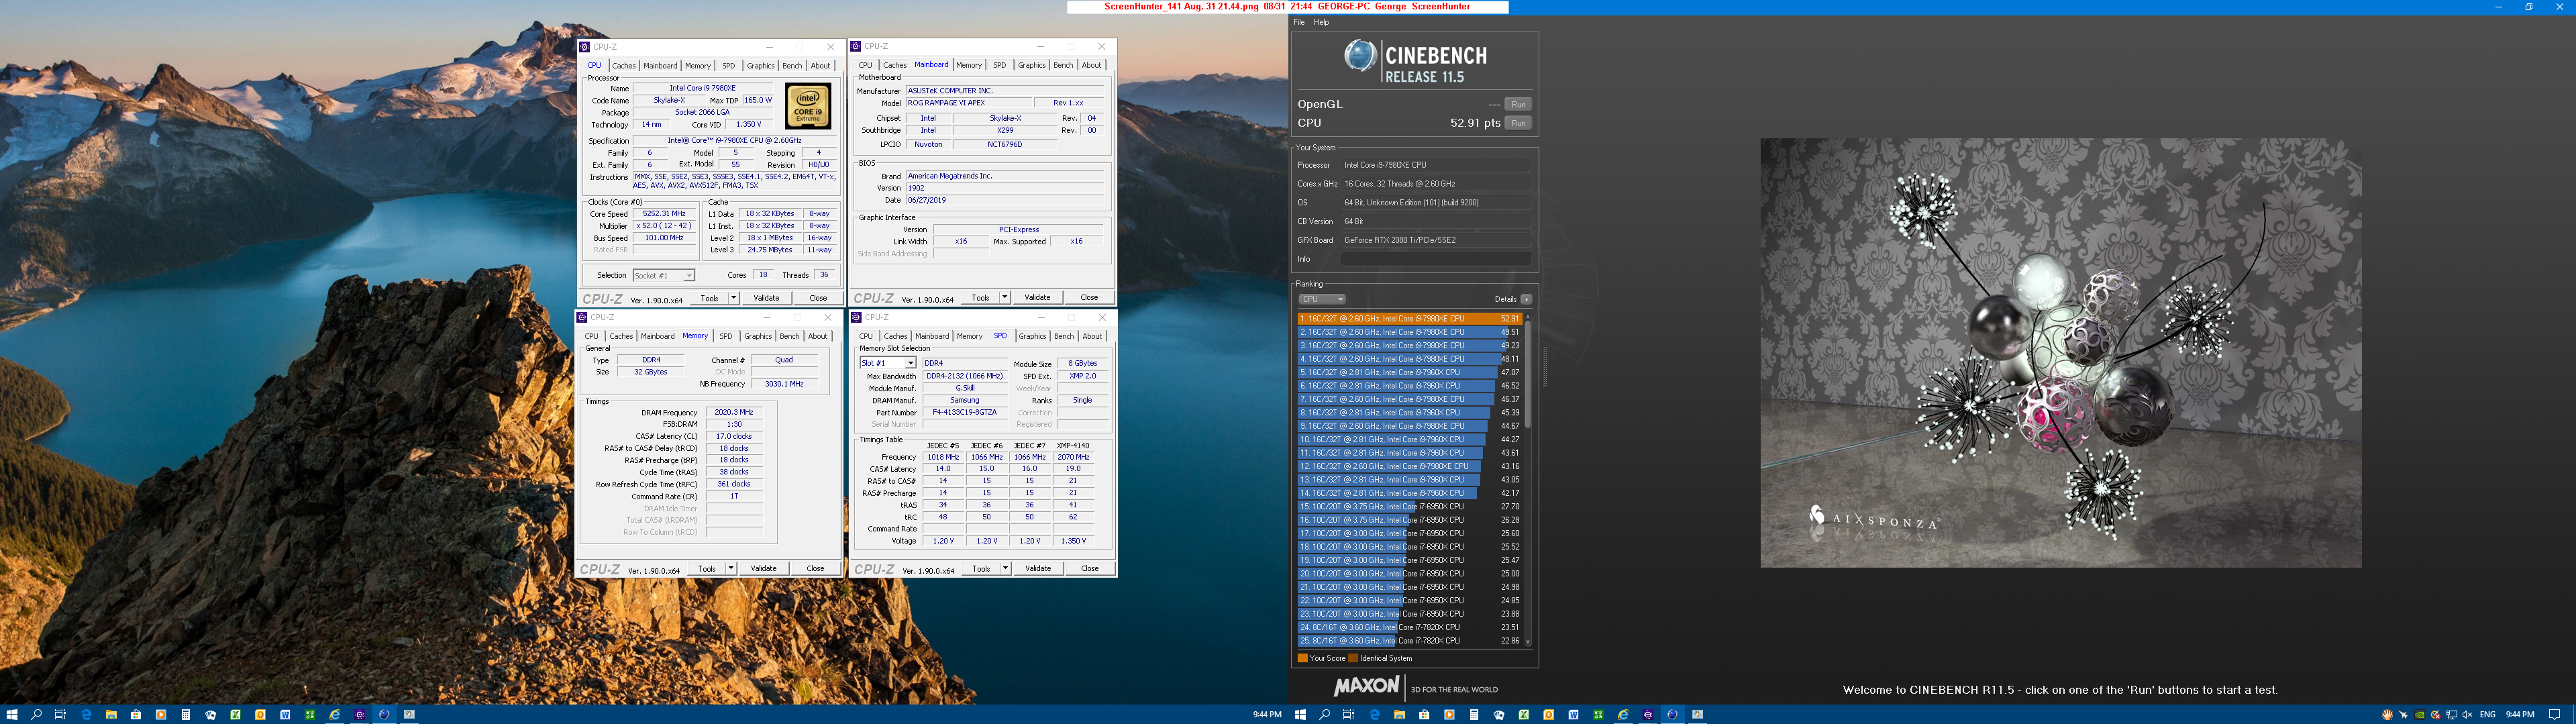Screen dimensions: 2576x724
Task: Click the ranking list scroll-down arrow
Action: 1528,642
